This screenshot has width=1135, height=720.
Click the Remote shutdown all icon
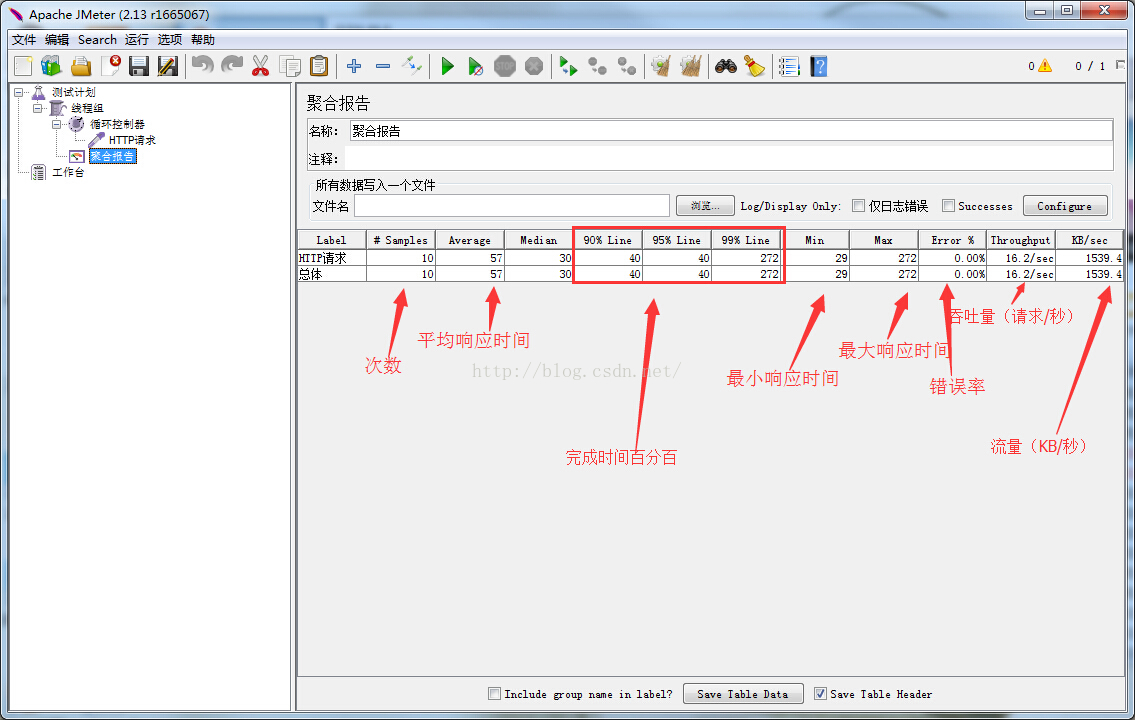tap(626, 67)
